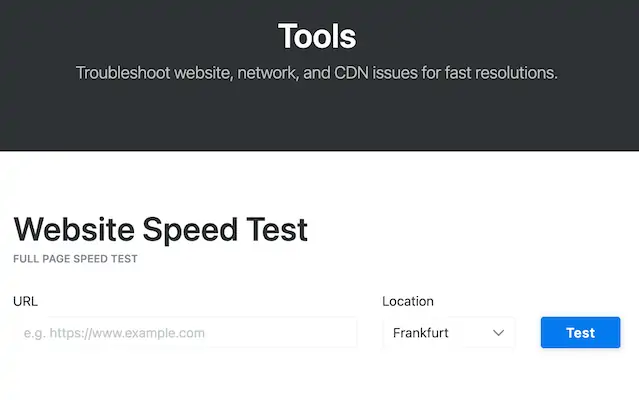Click the word Test in main heading
Image resolution: width=639 pixels, height=400 pixels.
coord(274,230)
